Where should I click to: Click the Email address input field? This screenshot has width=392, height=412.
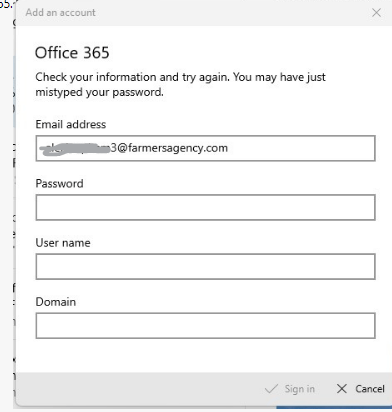[205, 148]
